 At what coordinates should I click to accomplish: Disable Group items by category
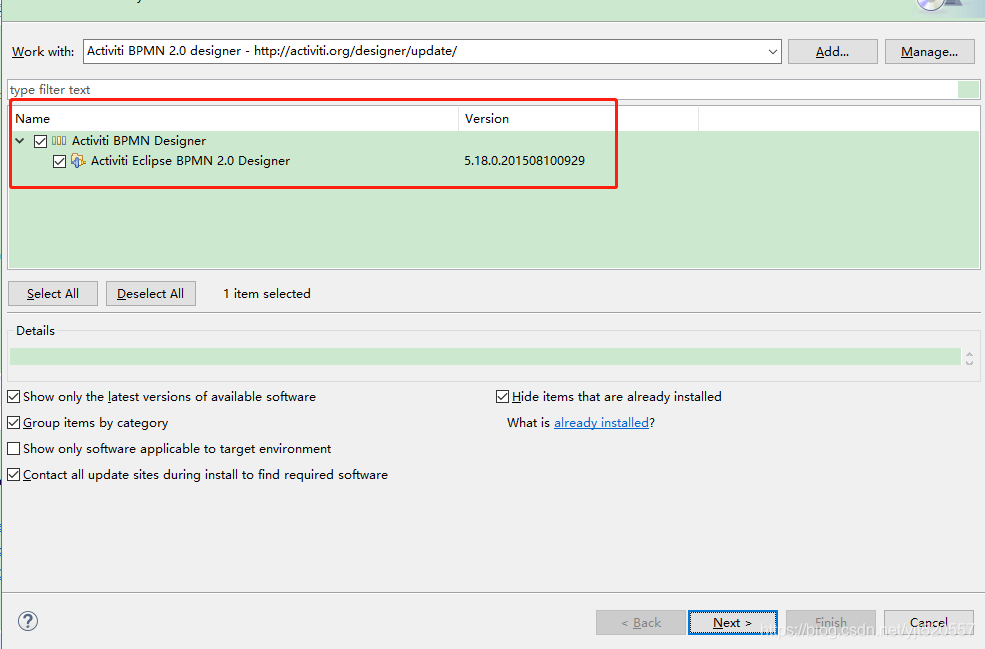point(13,423)
